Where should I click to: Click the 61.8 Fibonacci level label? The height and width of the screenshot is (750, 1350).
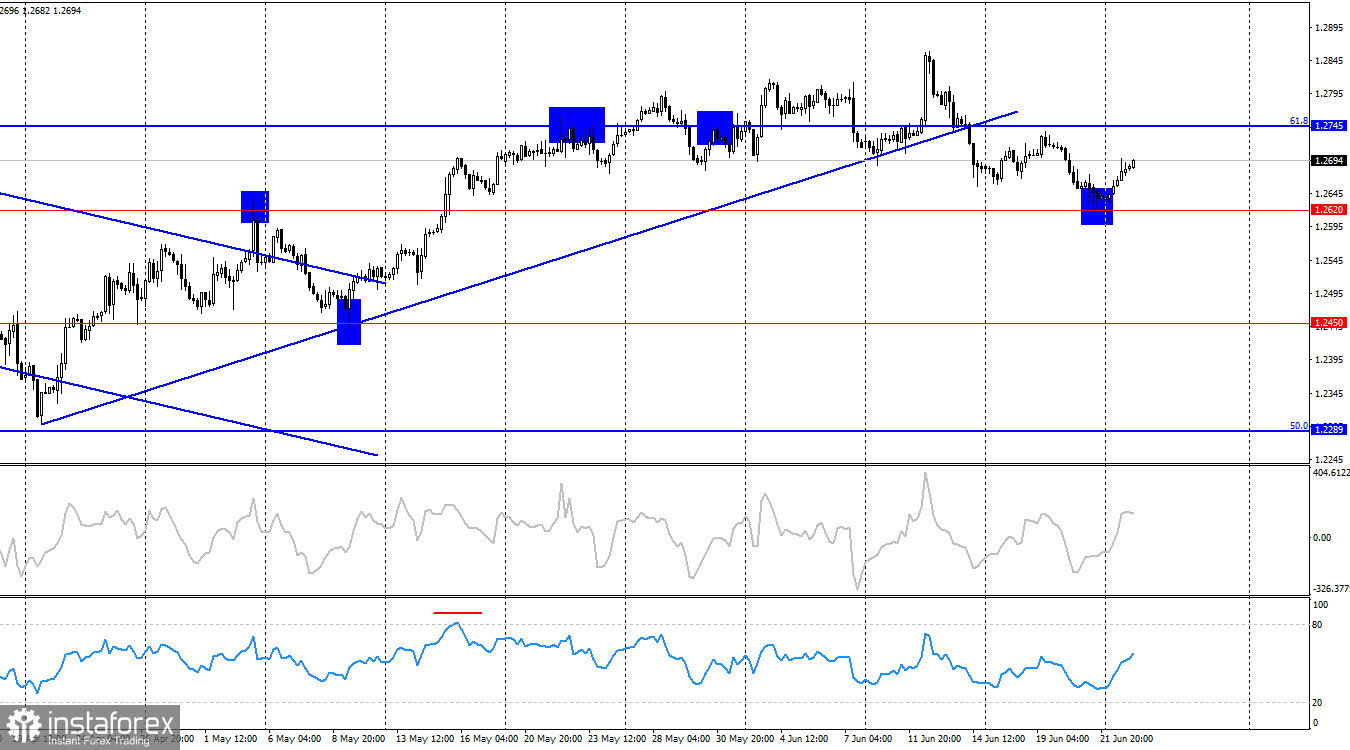(x=1298, y=120)
